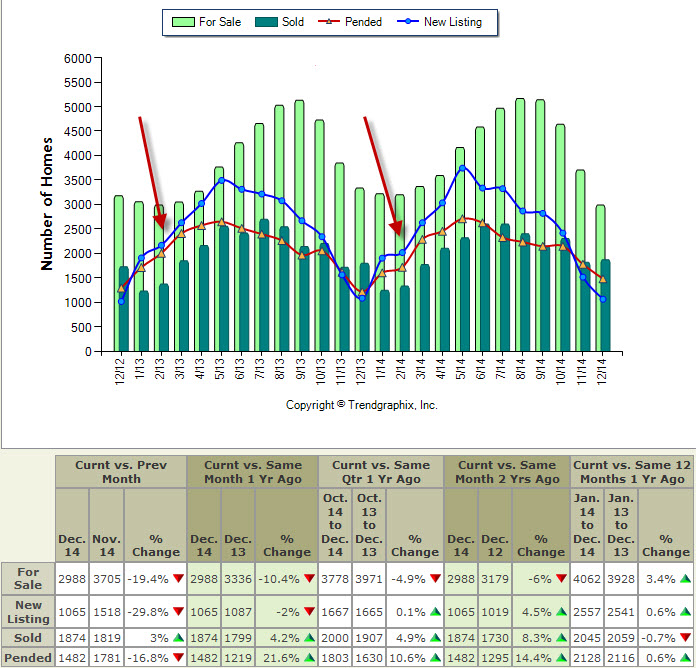696x668 pixels.
Task: Click the Sold value 1730
Action: pyautogui.click(x=495, y=638)
